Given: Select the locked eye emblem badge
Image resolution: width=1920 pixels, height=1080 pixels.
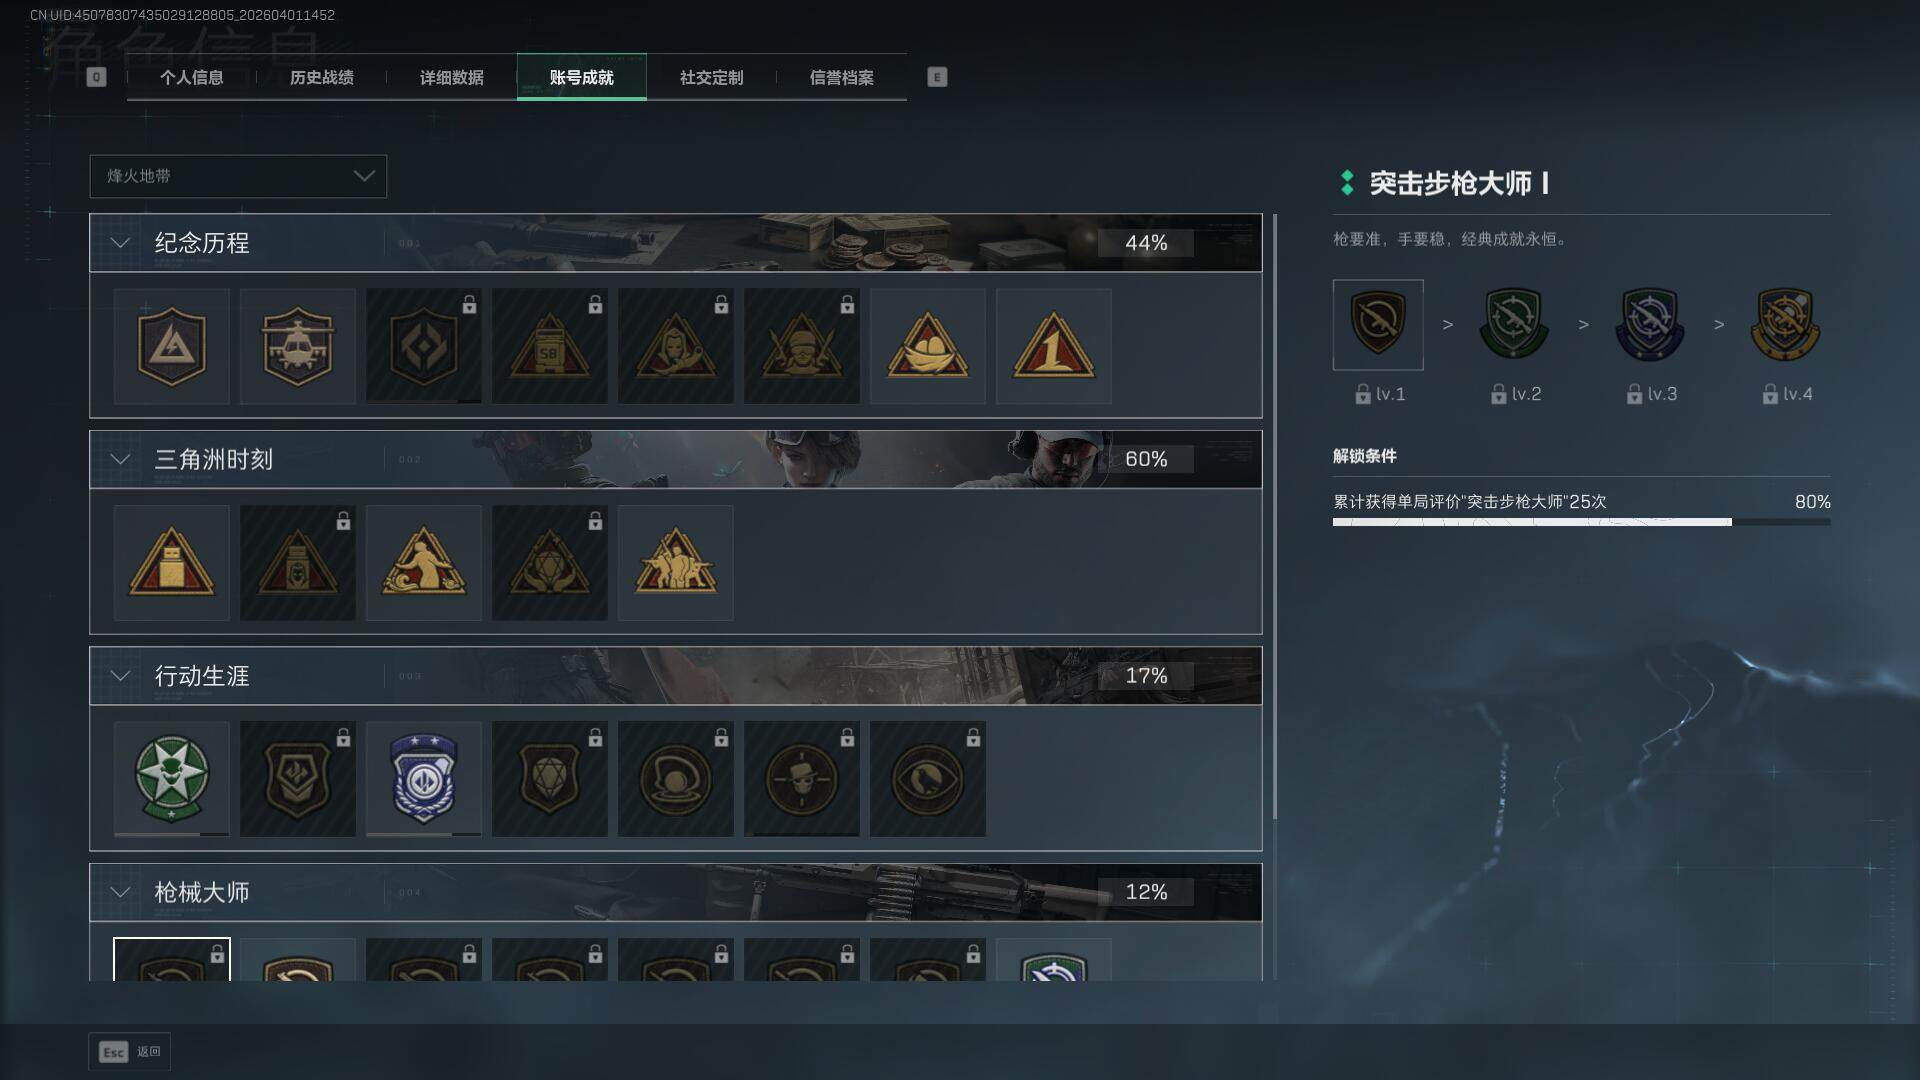Looking at the screenshot, I should click(927, 778).
